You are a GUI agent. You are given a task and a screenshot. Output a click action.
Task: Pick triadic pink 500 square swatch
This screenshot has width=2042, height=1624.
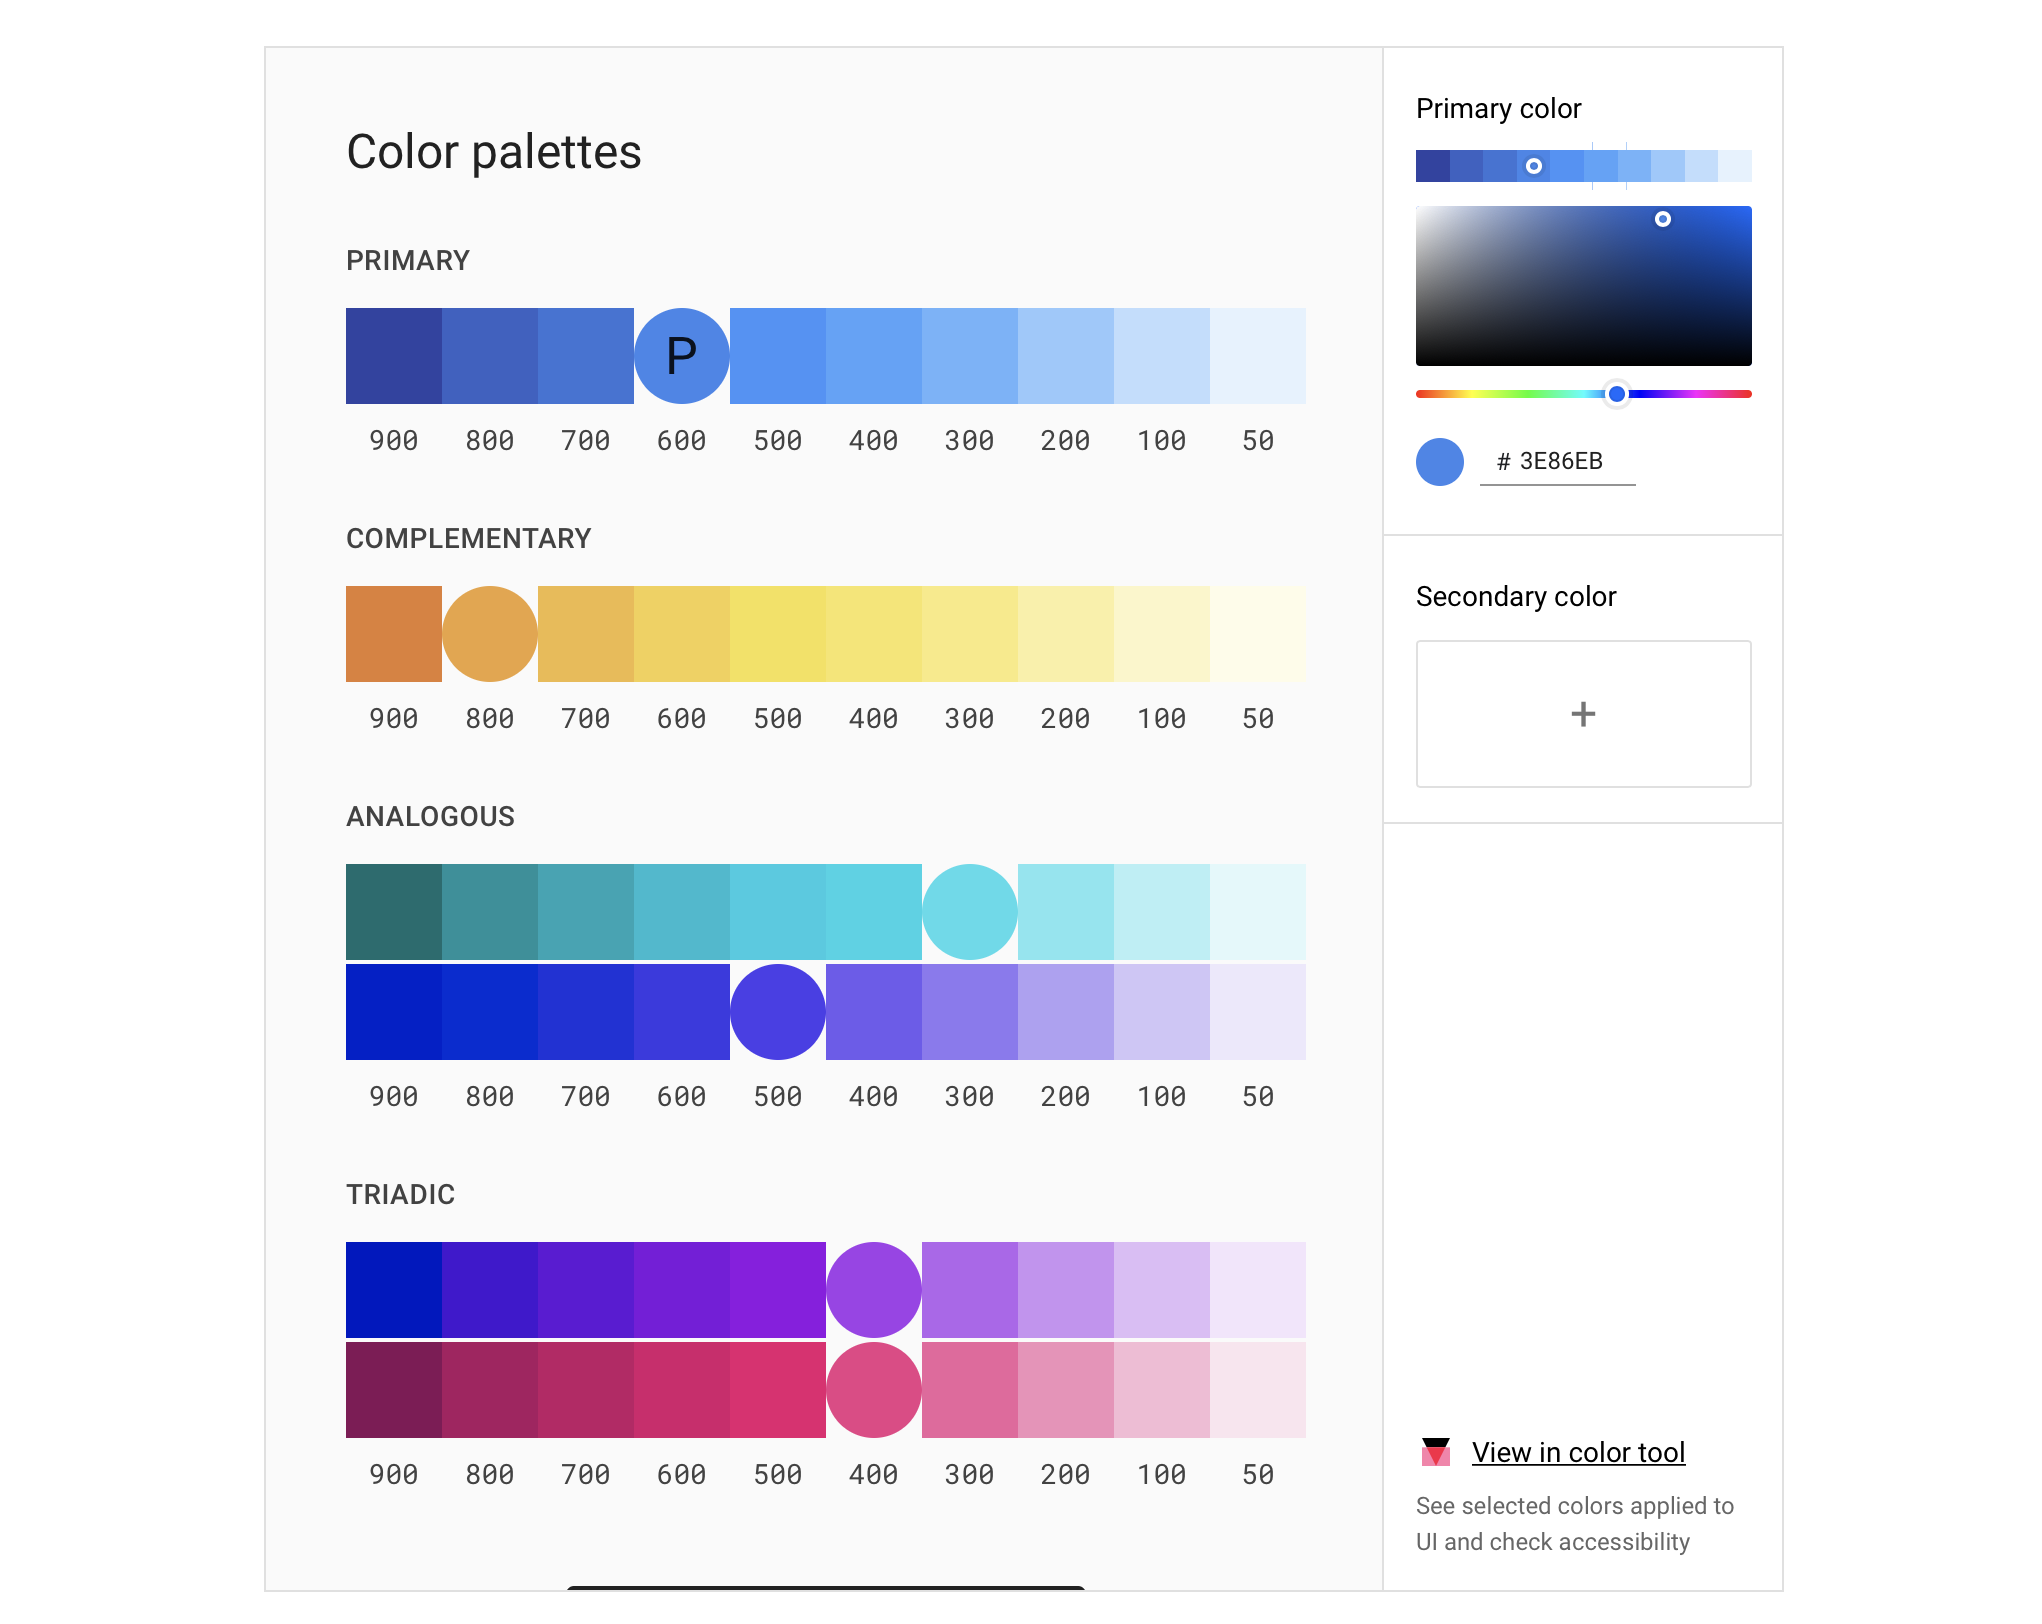pyautogui.click(x=778, y=1390)
